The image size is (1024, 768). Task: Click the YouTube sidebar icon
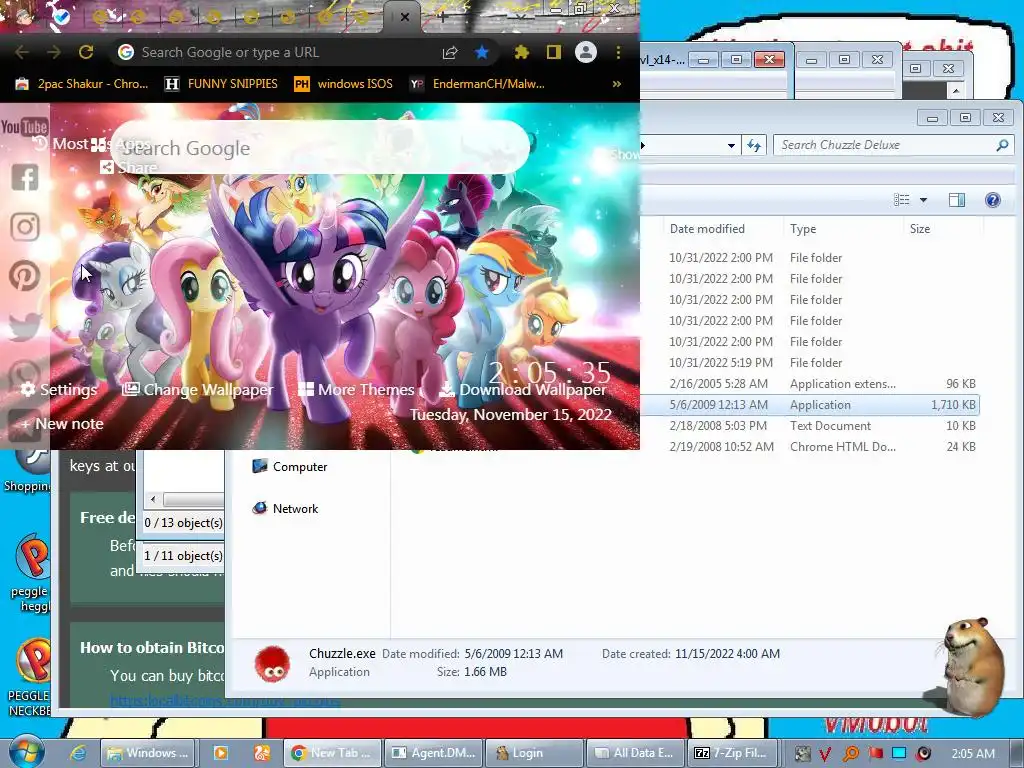pos(24,126)
